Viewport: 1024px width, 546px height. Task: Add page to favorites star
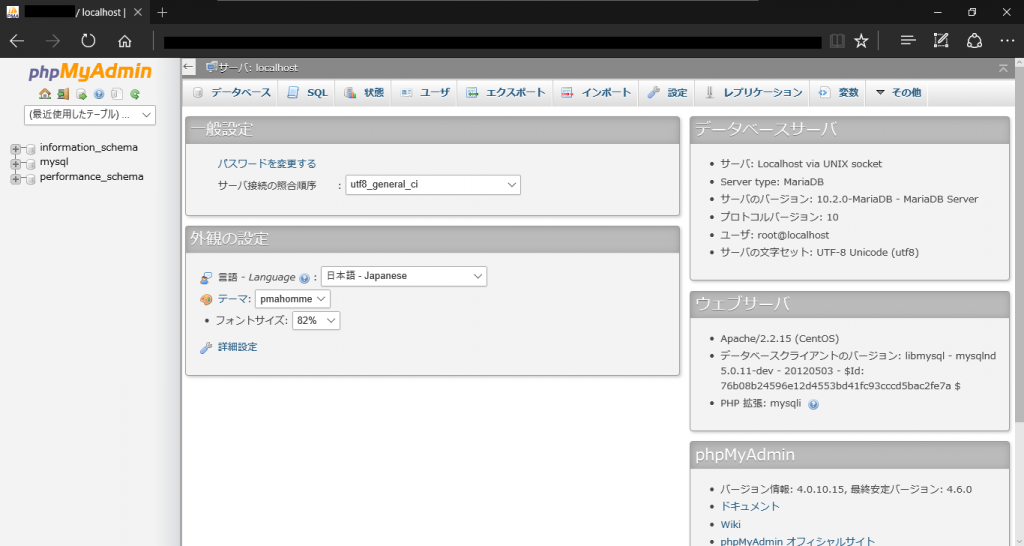pyautogui.click(x=861, y=41)
